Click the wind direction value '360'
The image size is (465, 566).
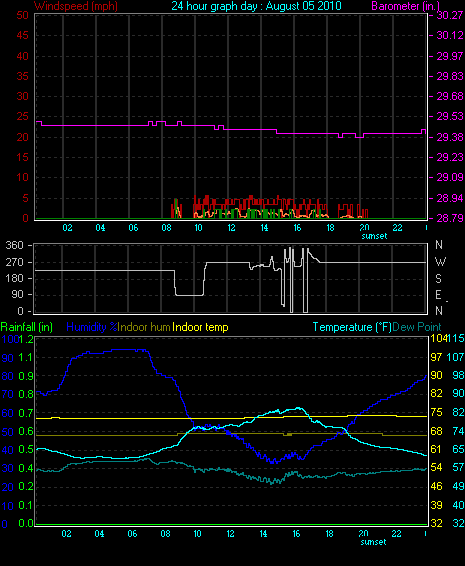15,245
